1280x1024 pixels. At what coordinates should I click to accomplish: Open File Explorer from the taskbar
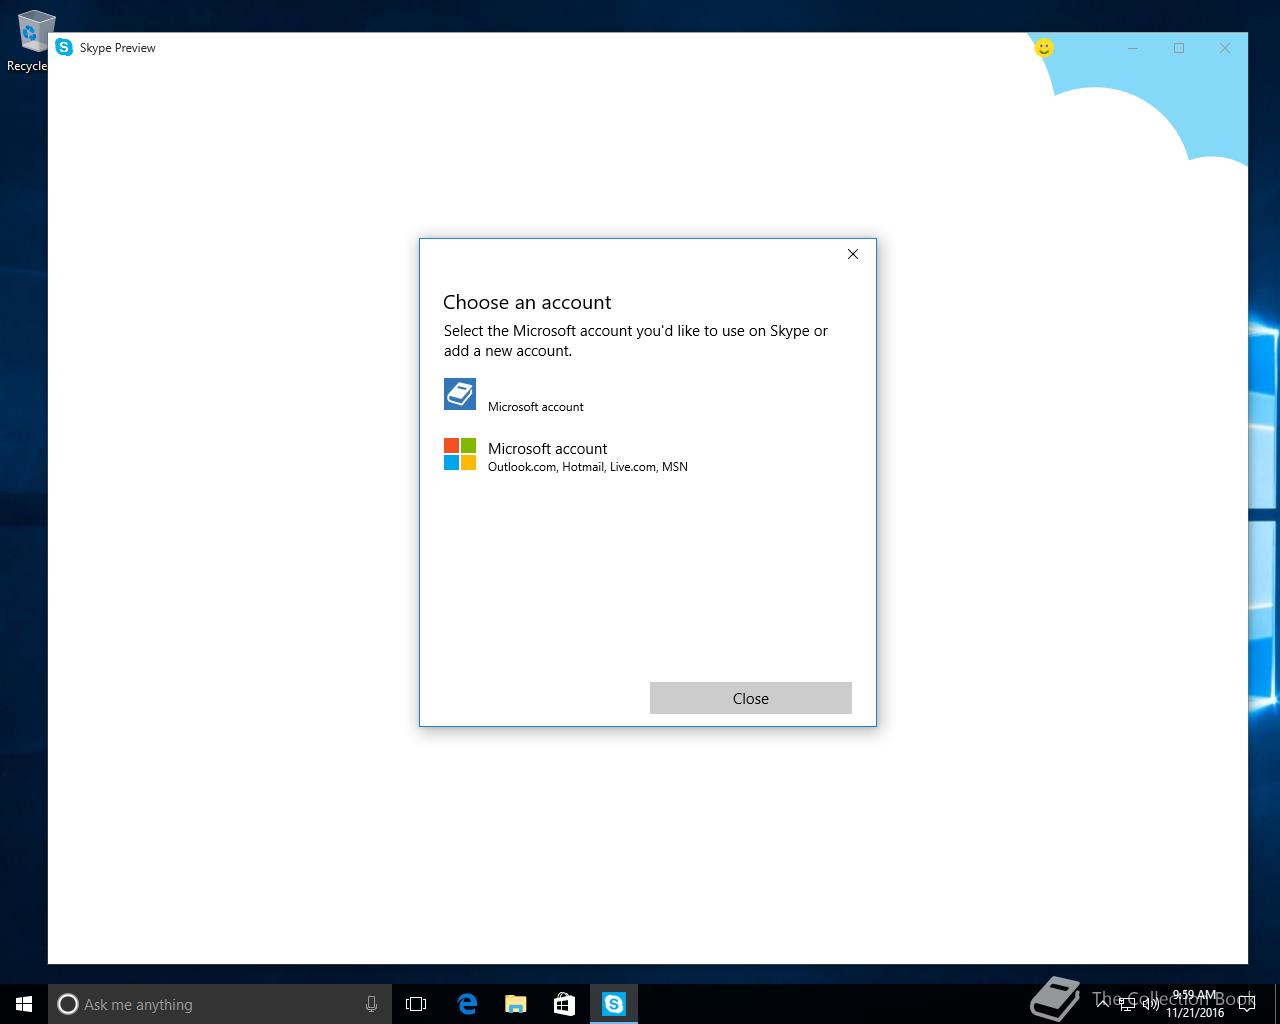coord(516,1004)
